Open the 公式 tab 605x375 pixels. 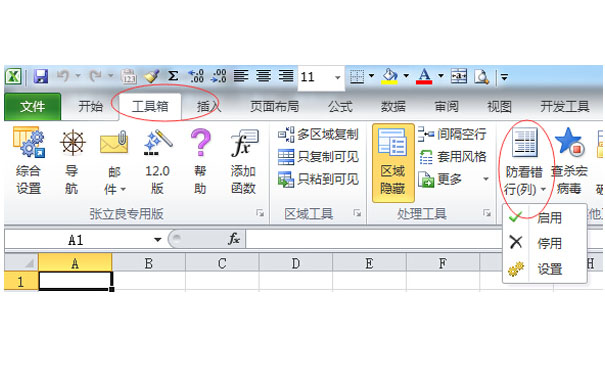pyautogui.click(x=340, y=106)
